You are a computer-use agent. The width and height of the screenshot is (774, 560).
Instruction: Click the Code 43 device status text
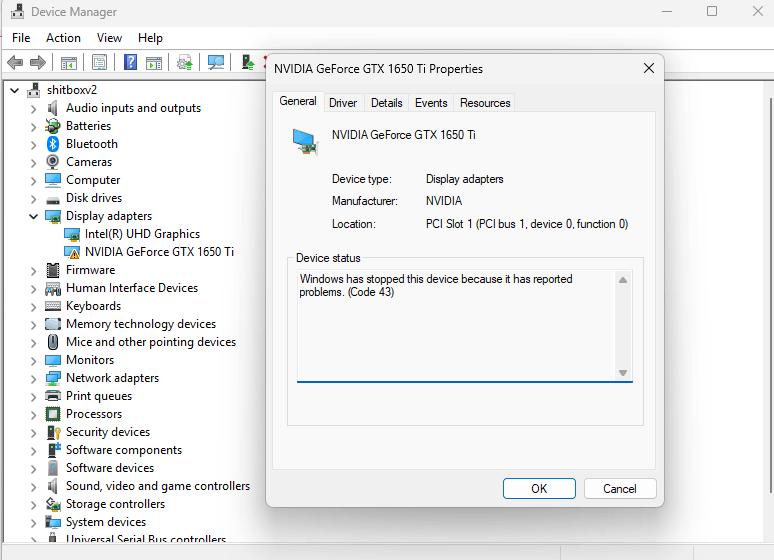[x=436, y=285]
